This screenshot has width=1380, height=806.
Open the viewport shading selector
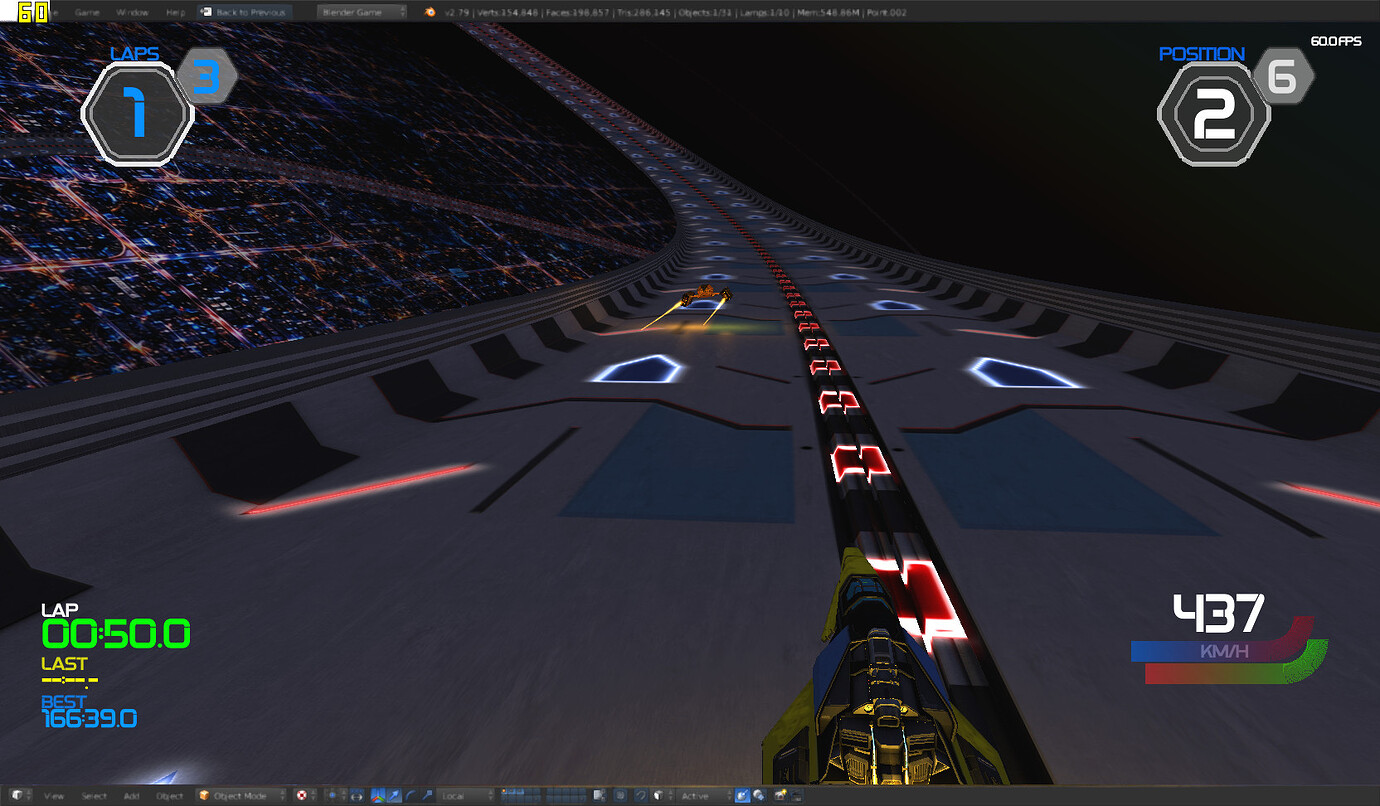click(x=306, y=796)
